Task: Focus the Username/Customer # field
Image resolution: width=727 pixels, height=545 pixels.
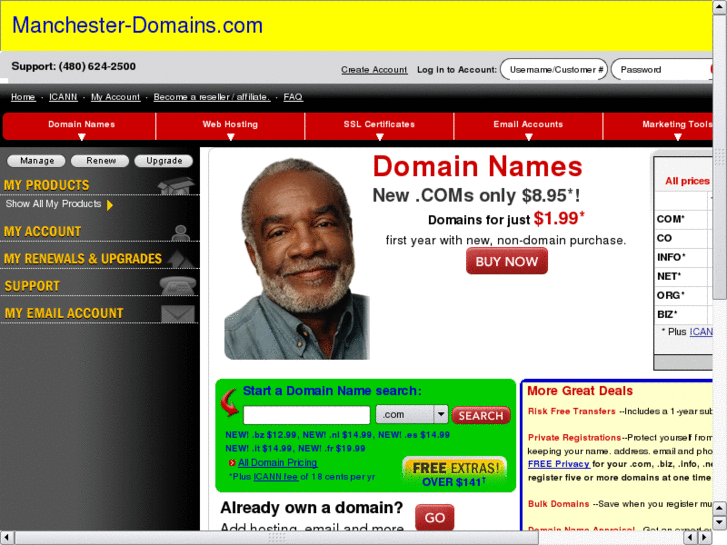Action: coord(554,70)
